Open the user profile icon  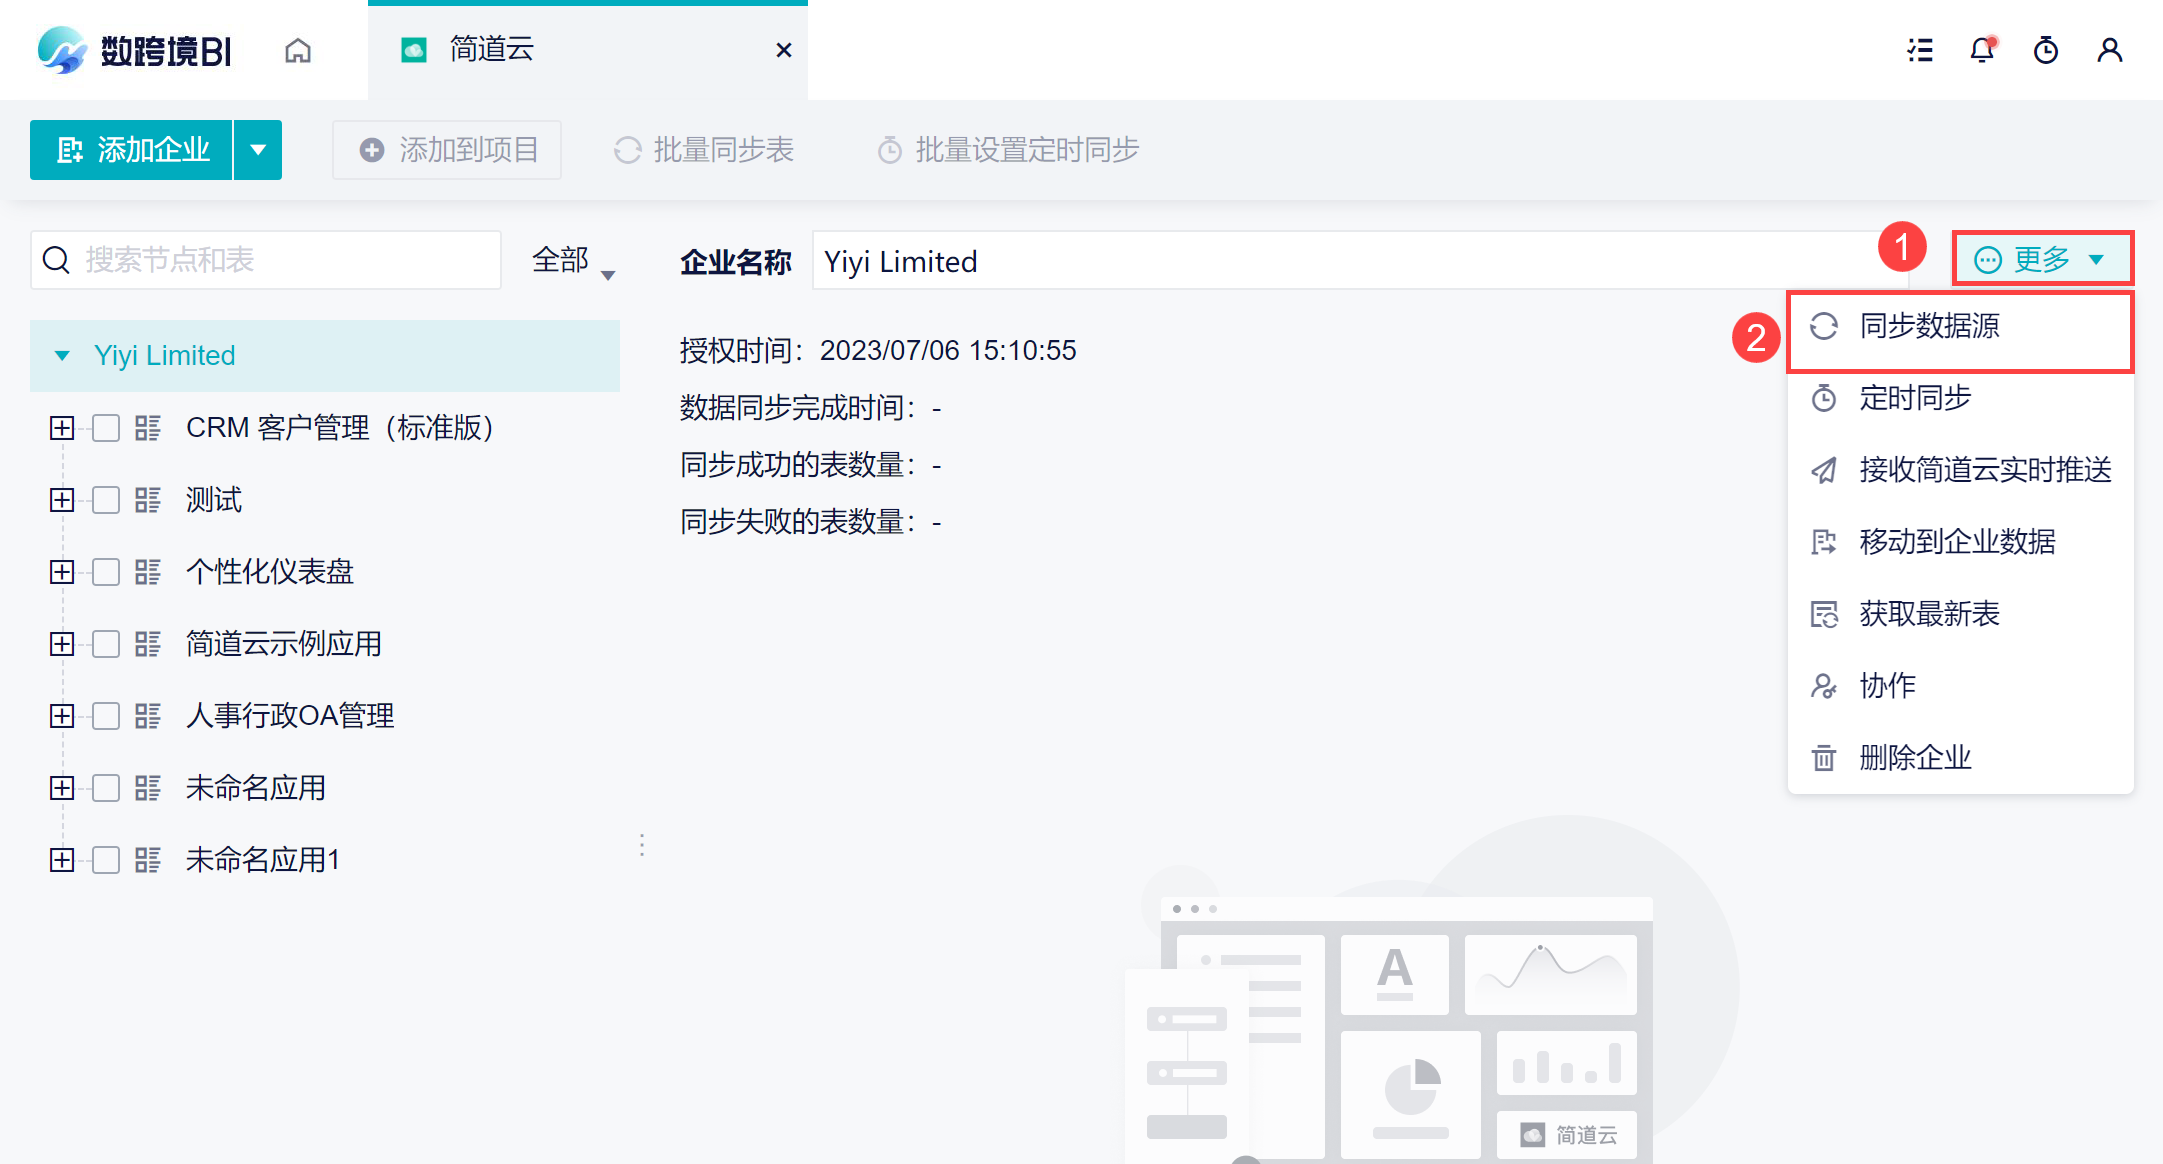point(2110,50)
